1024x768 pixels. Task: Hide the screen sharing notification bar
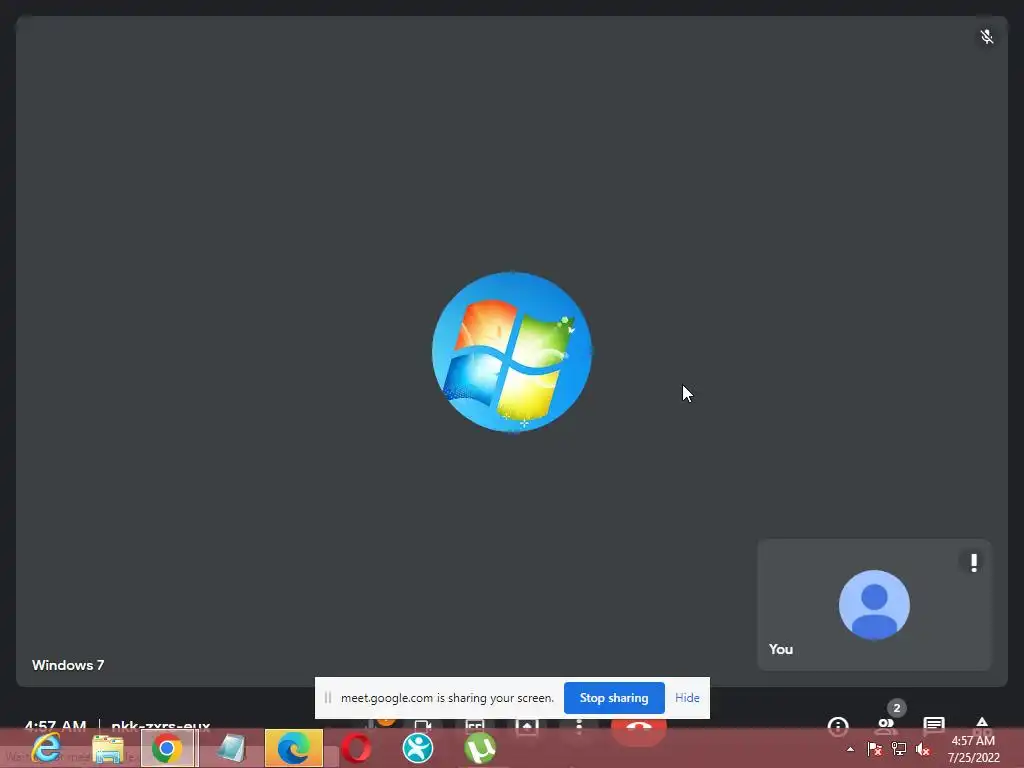click(687, 698)
